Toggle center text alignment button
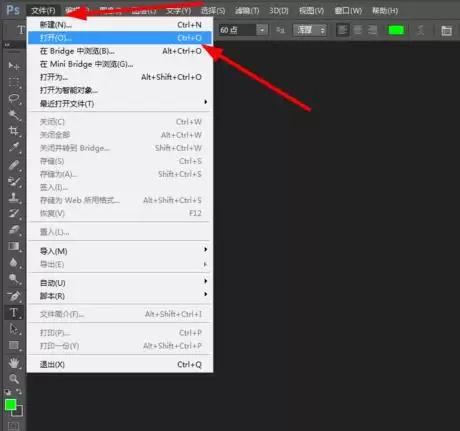 tap(358, 30)
